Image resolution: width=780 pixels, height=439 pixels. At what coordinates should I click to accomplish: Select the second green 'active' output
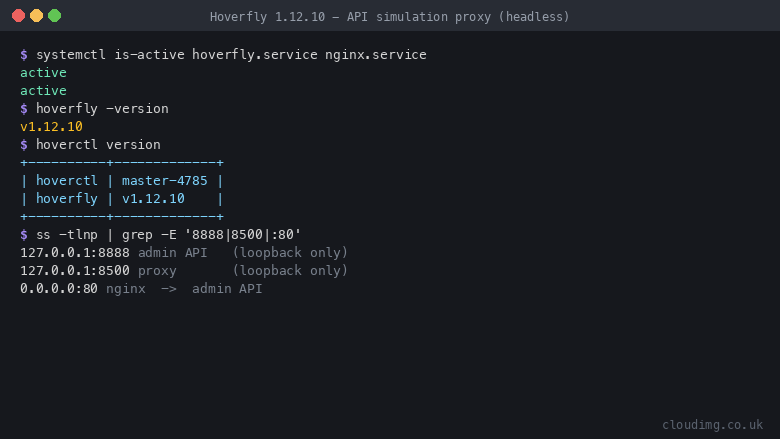point(43,90)
